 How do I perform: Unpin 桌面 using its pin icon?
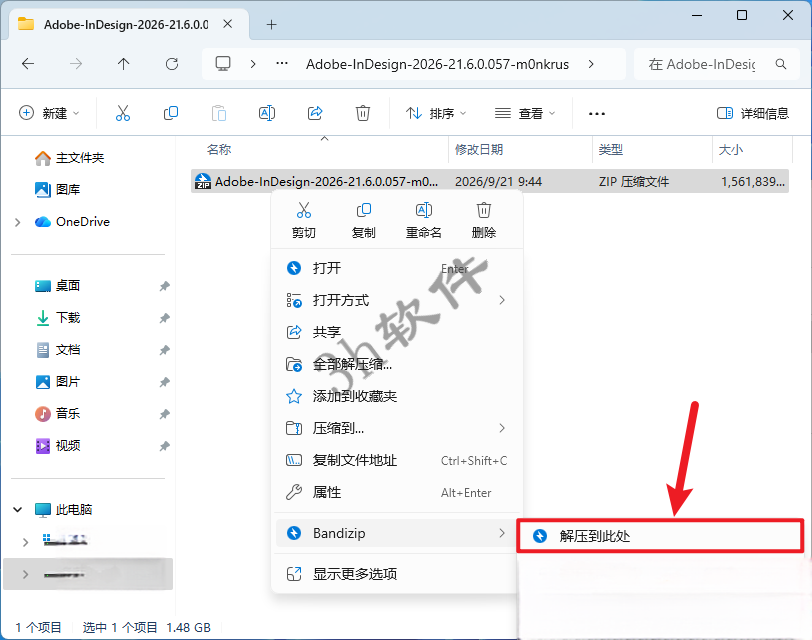164,286
